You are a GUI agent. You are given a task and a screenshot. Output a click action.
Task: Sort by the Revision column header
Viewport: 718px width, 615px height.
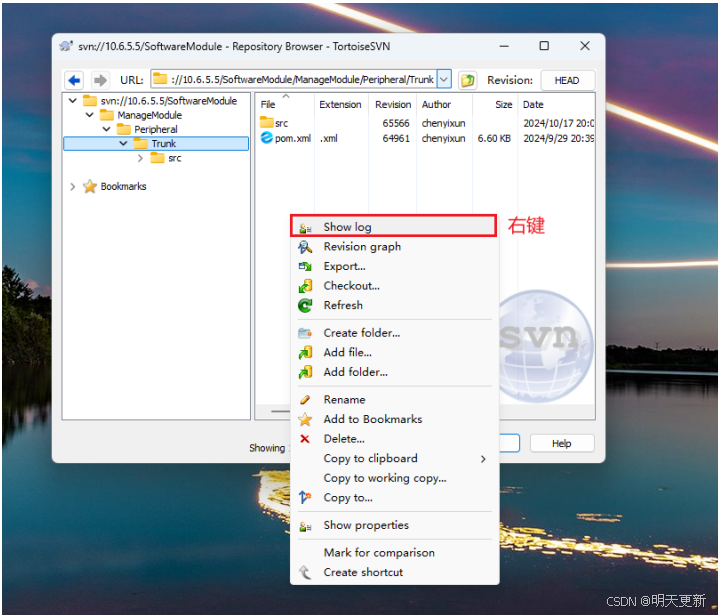(393, 104)
